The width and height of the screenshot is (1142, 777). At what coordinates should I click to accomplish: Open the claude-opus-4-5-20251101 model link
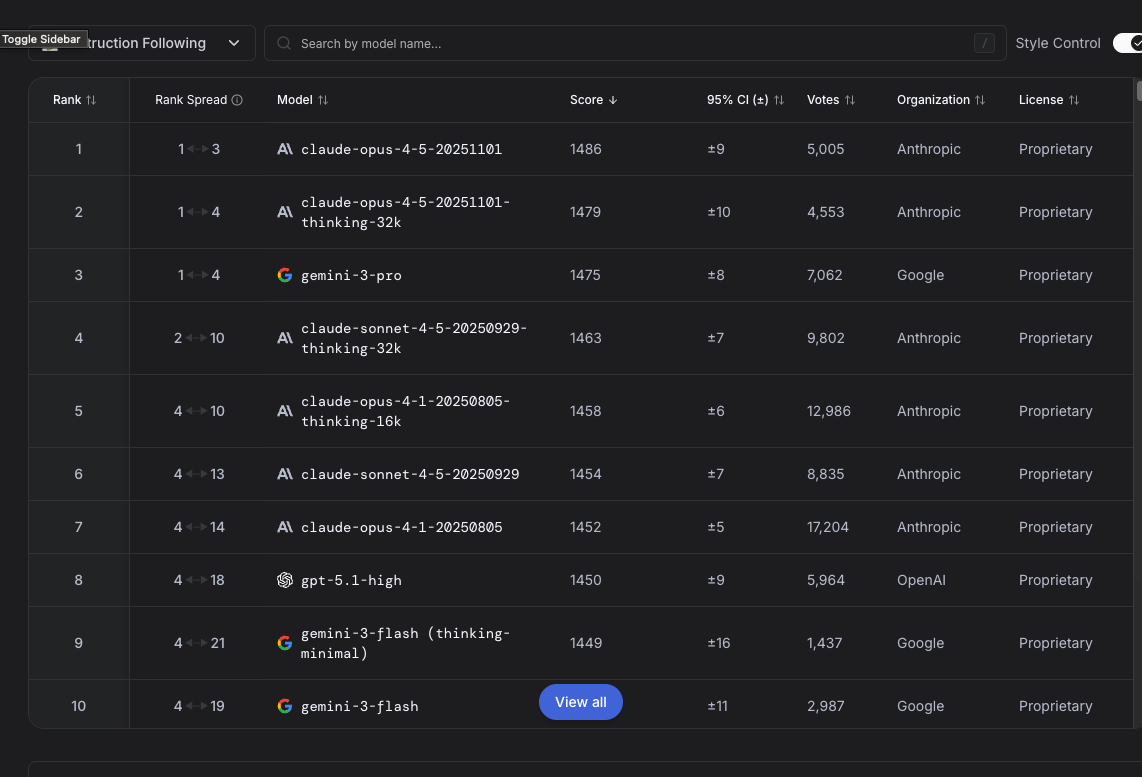pos(401,149)
